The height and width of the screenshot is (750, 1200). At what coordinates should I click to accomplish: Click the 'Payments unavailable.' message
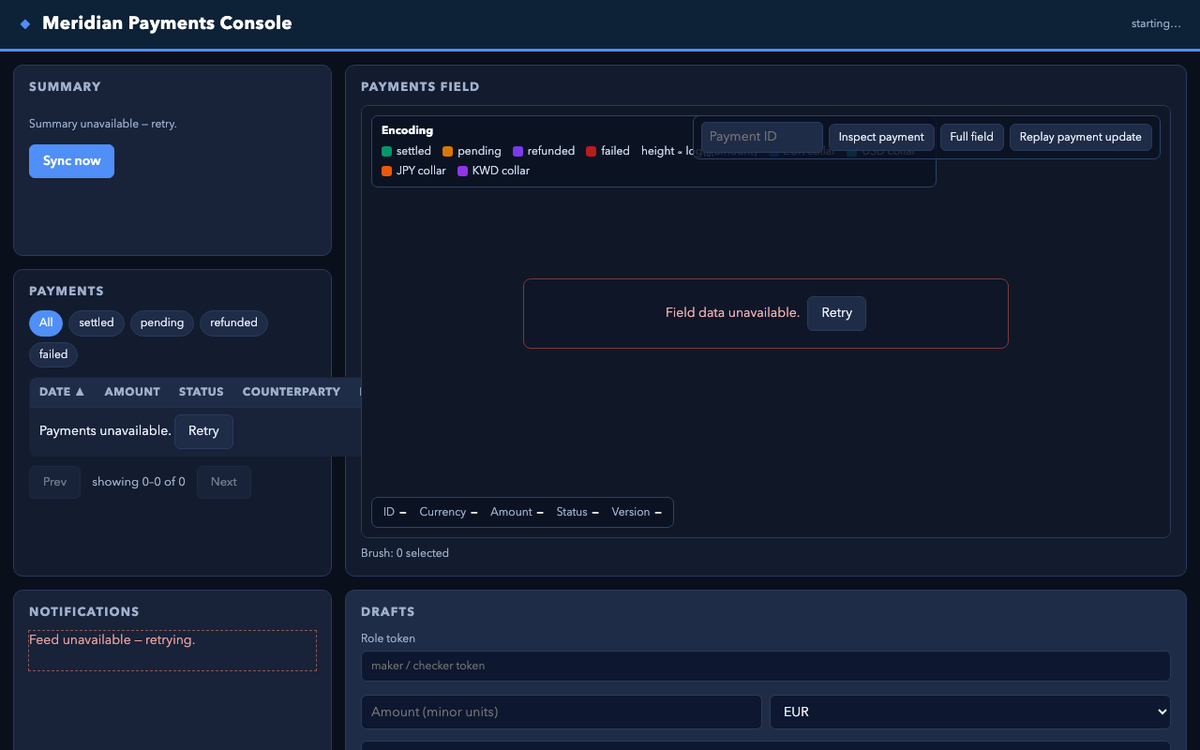click(105, 431)
